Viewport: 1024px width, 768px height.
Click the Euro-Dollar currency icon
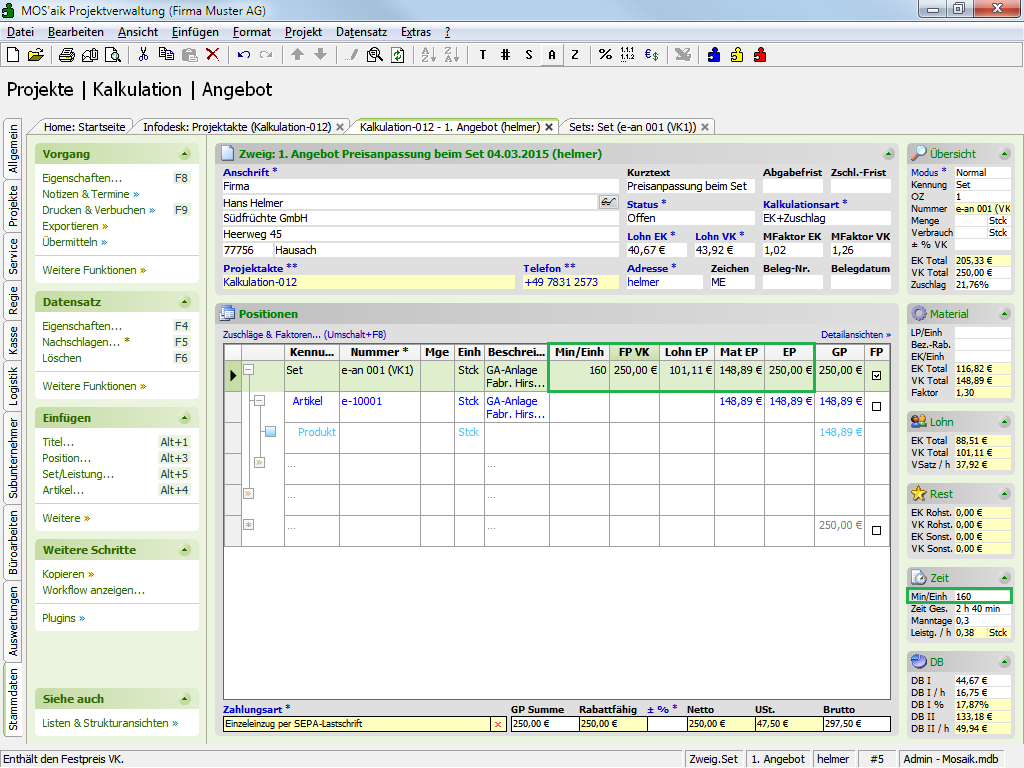click(x=650, y=55)
